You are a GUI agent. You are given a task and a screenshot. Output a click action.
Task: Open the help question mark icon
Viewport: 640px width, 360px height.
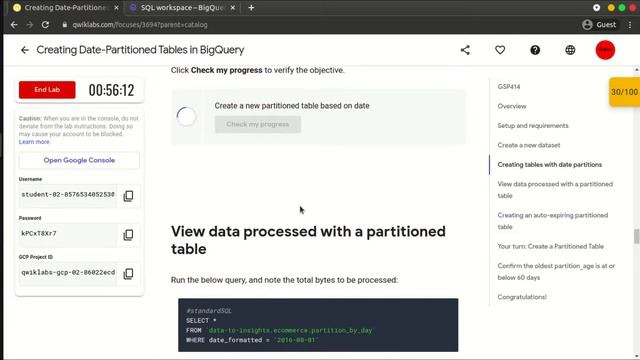tap(535, 50)
